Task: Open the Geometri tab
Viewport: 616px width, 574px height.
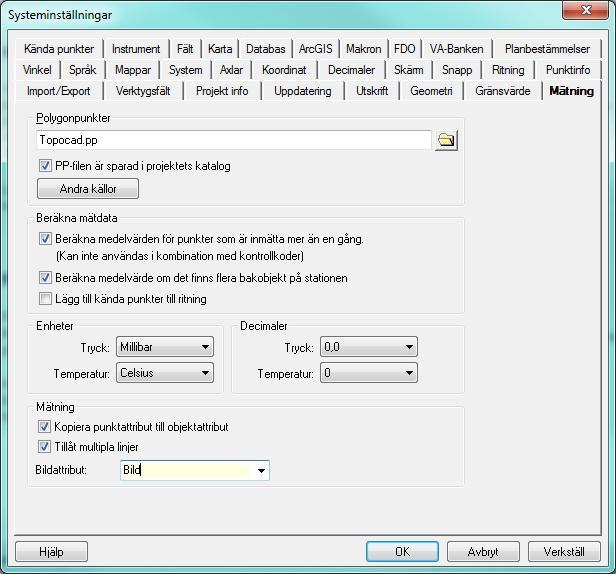Action: [x=431, y=91]
